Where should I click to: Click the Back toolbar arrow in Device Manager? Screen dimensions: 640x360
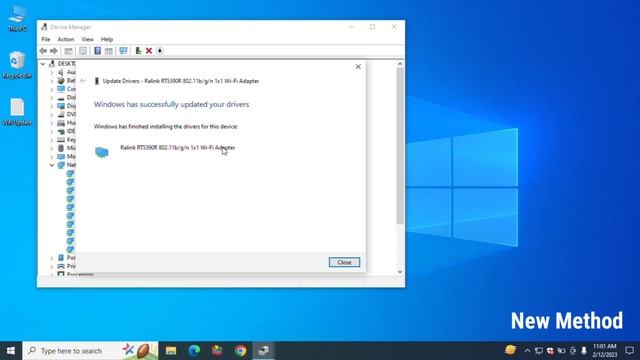coord(43,51)
